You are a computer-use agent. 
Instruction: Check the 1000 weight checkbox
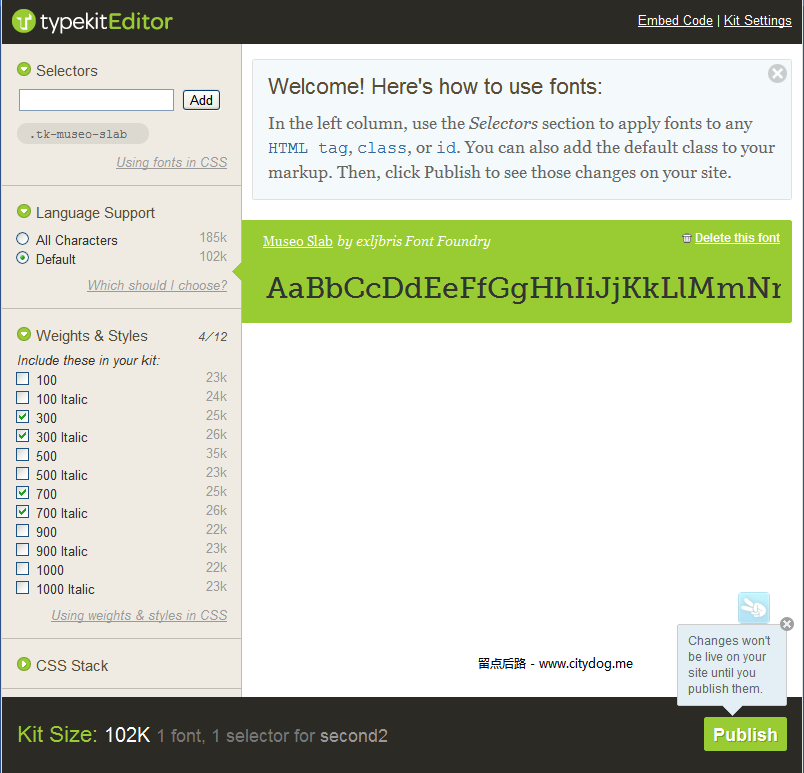click(x=23, y=568)
